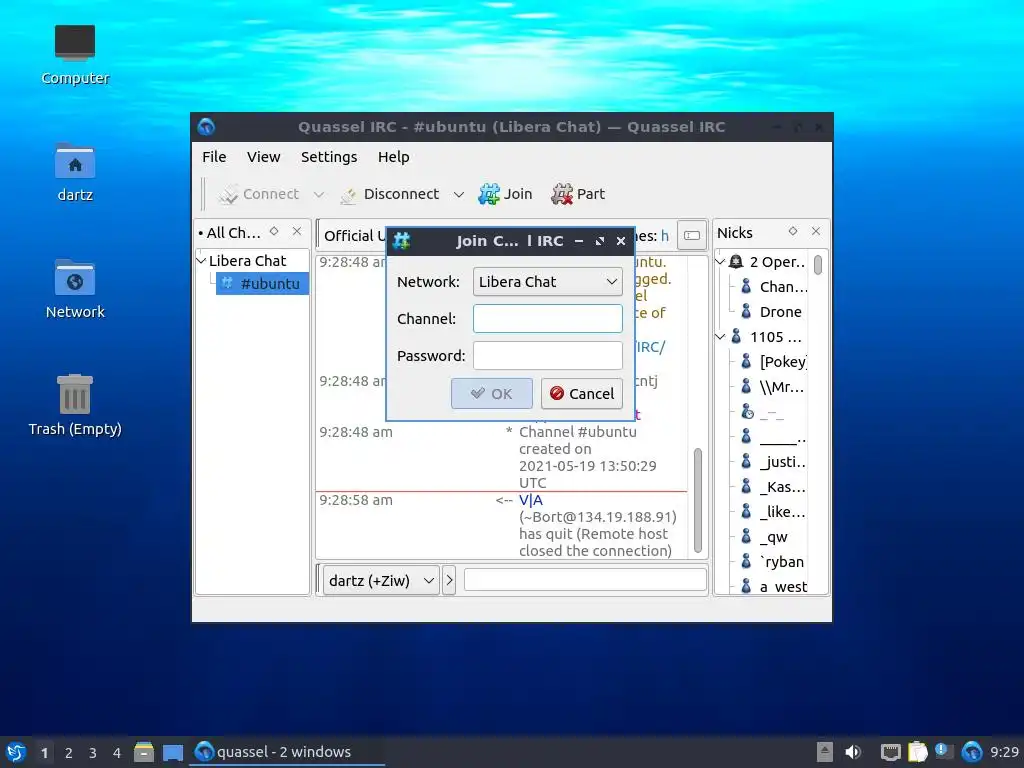Click the _qw user icon
This screenshot has height=768, width=1024.
tap(746, 537)
